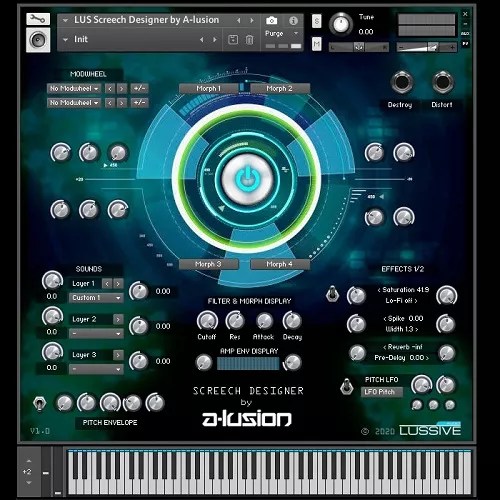Open the first No Modwheel dropdown

click(74, 89)
